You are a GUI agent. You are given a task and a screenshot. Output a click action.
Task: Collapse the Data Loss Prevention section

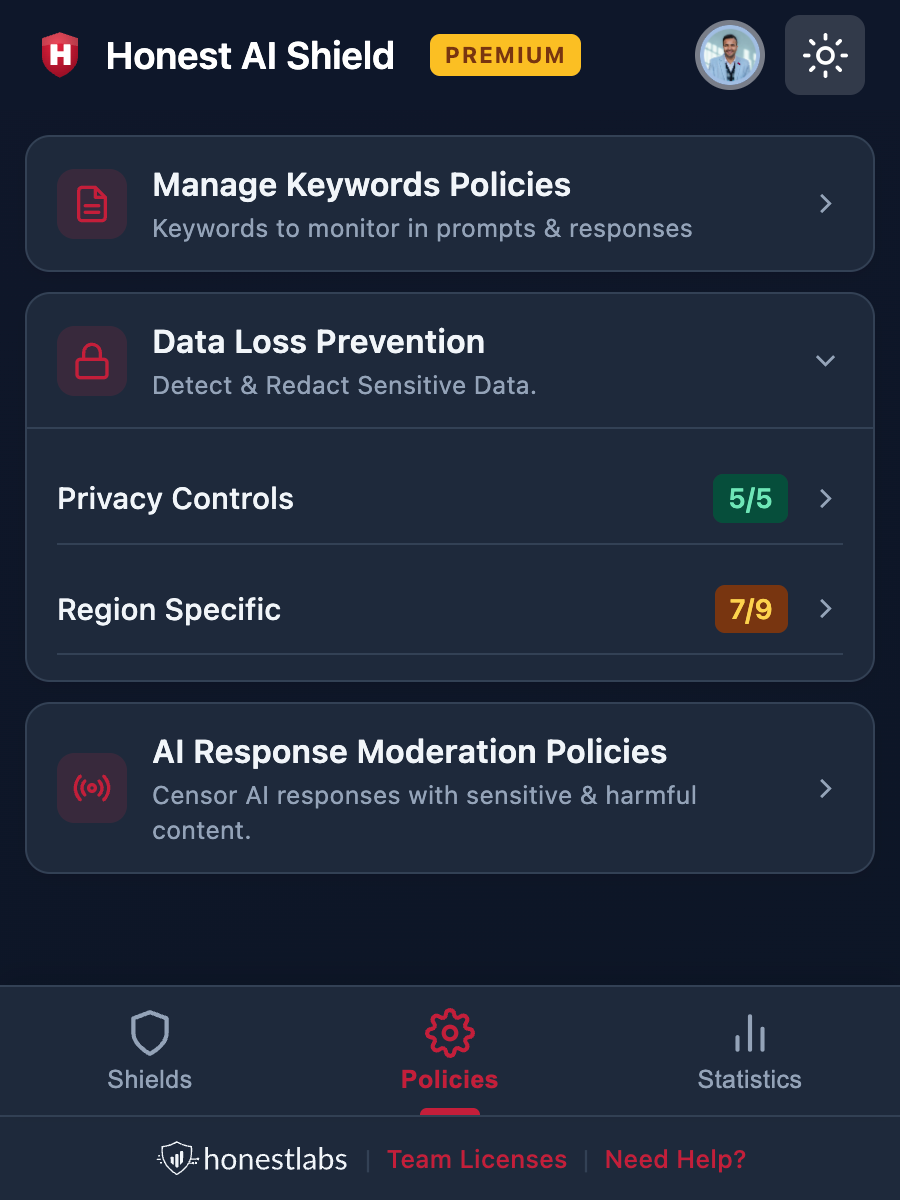(x=825, y=360)
